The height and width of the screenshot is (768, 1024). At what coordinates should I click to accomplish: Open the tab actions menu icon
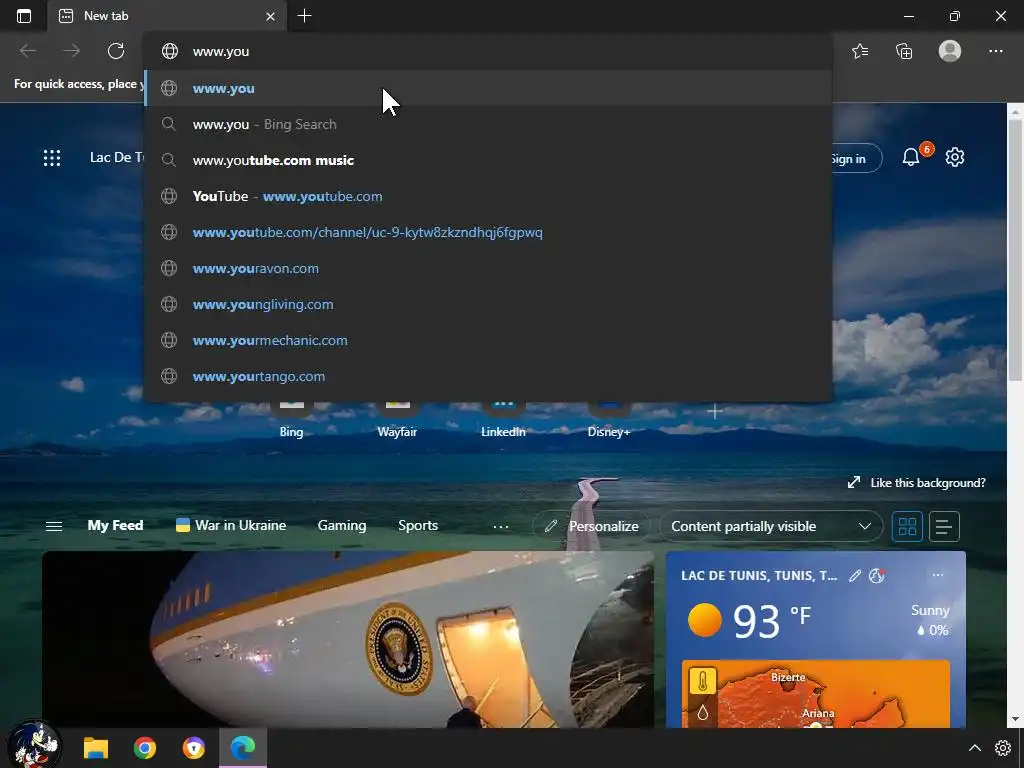tap(24, 16)
